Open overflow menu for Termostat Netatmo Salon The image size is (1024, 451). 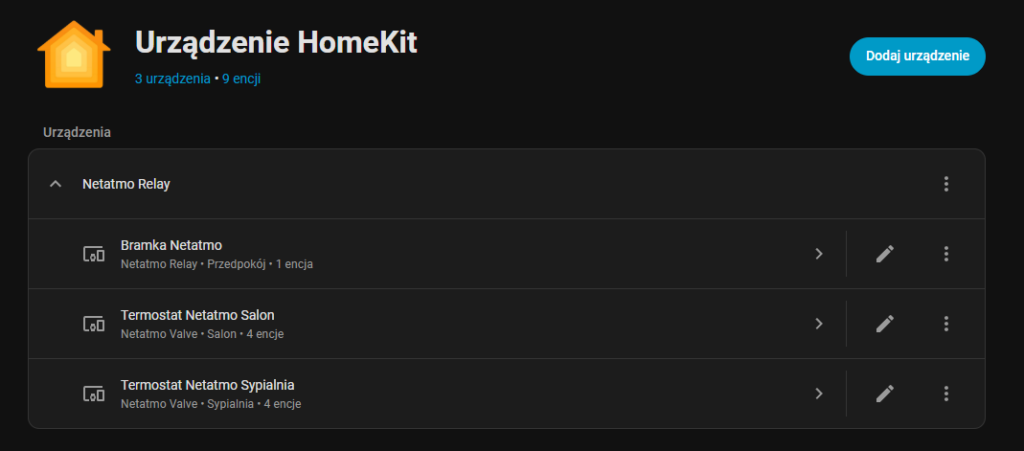[946, 324]
